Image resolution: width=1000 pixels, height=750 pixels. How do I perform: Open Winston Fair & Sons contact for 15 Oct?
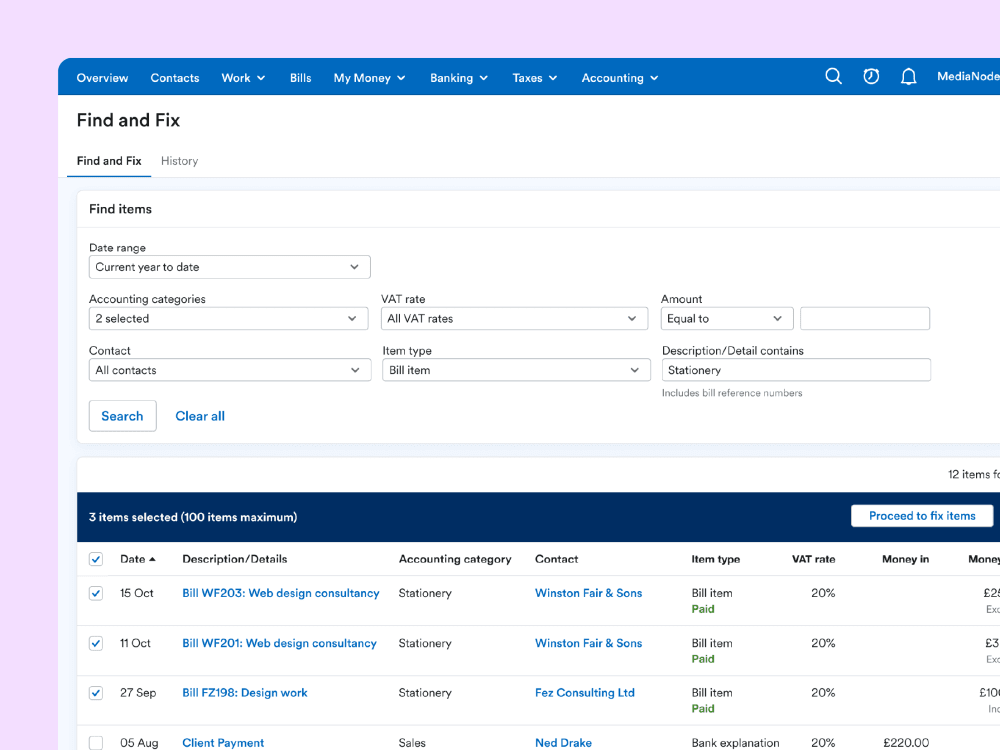[588, 593]
